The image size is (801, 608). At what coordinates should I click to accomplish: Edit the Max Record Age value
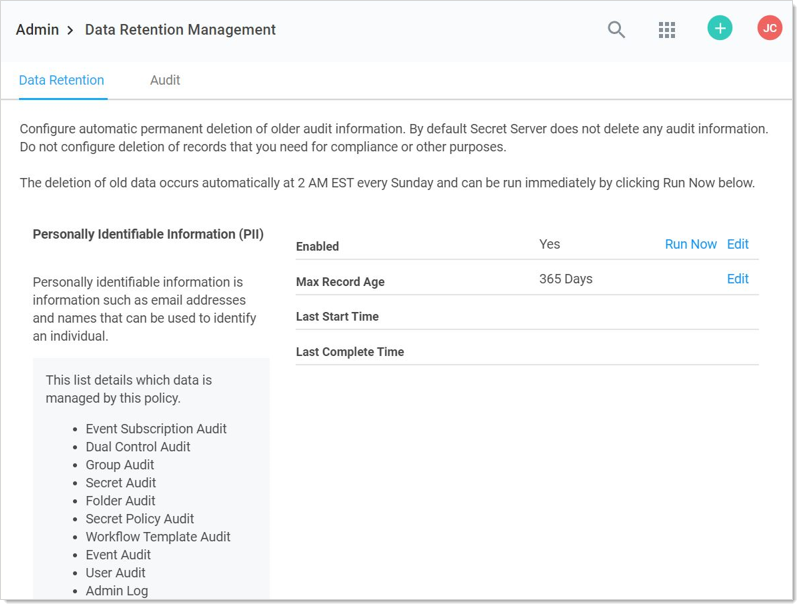pyautogui.click(x=737, y=279)
